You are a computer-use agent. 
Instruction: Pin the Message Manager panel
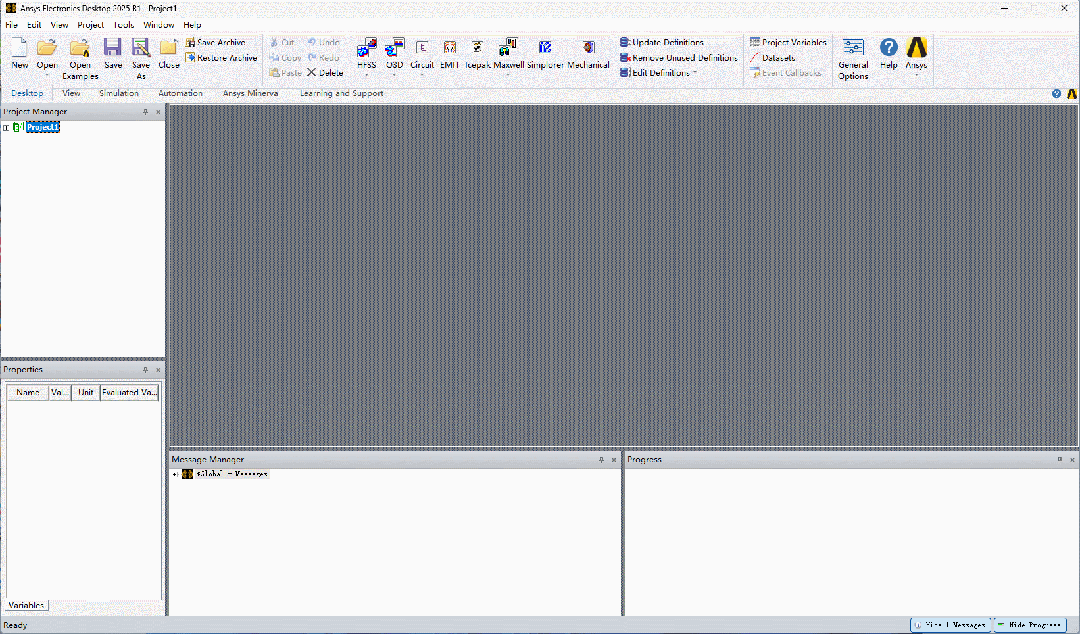601,460
